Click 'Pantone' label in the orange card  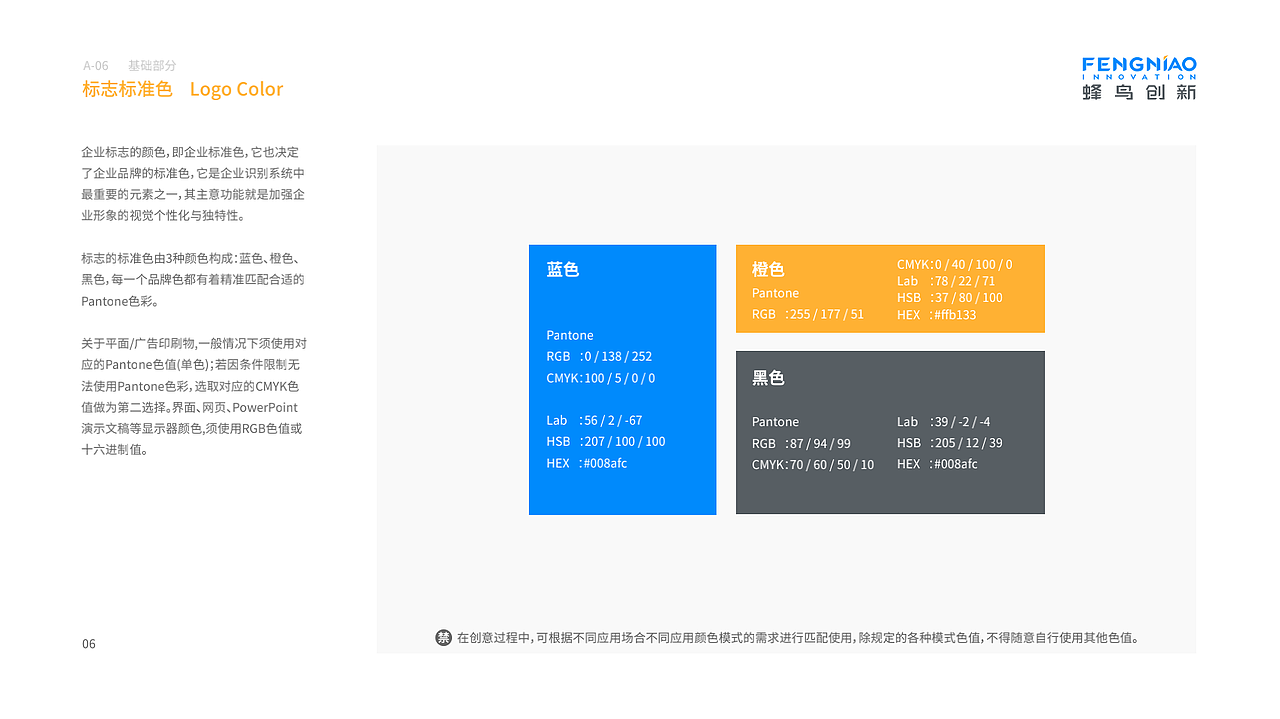[775, 293]
